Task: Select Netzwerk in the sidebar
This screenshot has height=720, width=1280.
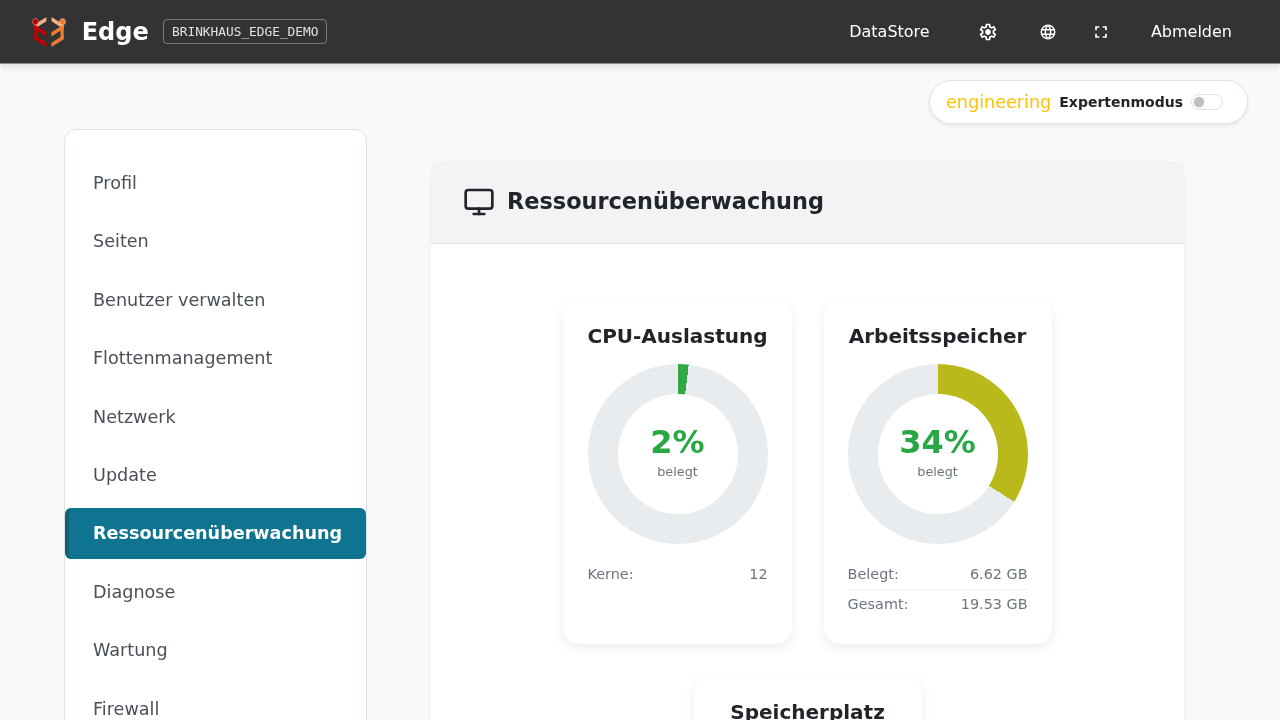Action: (215, 417)
